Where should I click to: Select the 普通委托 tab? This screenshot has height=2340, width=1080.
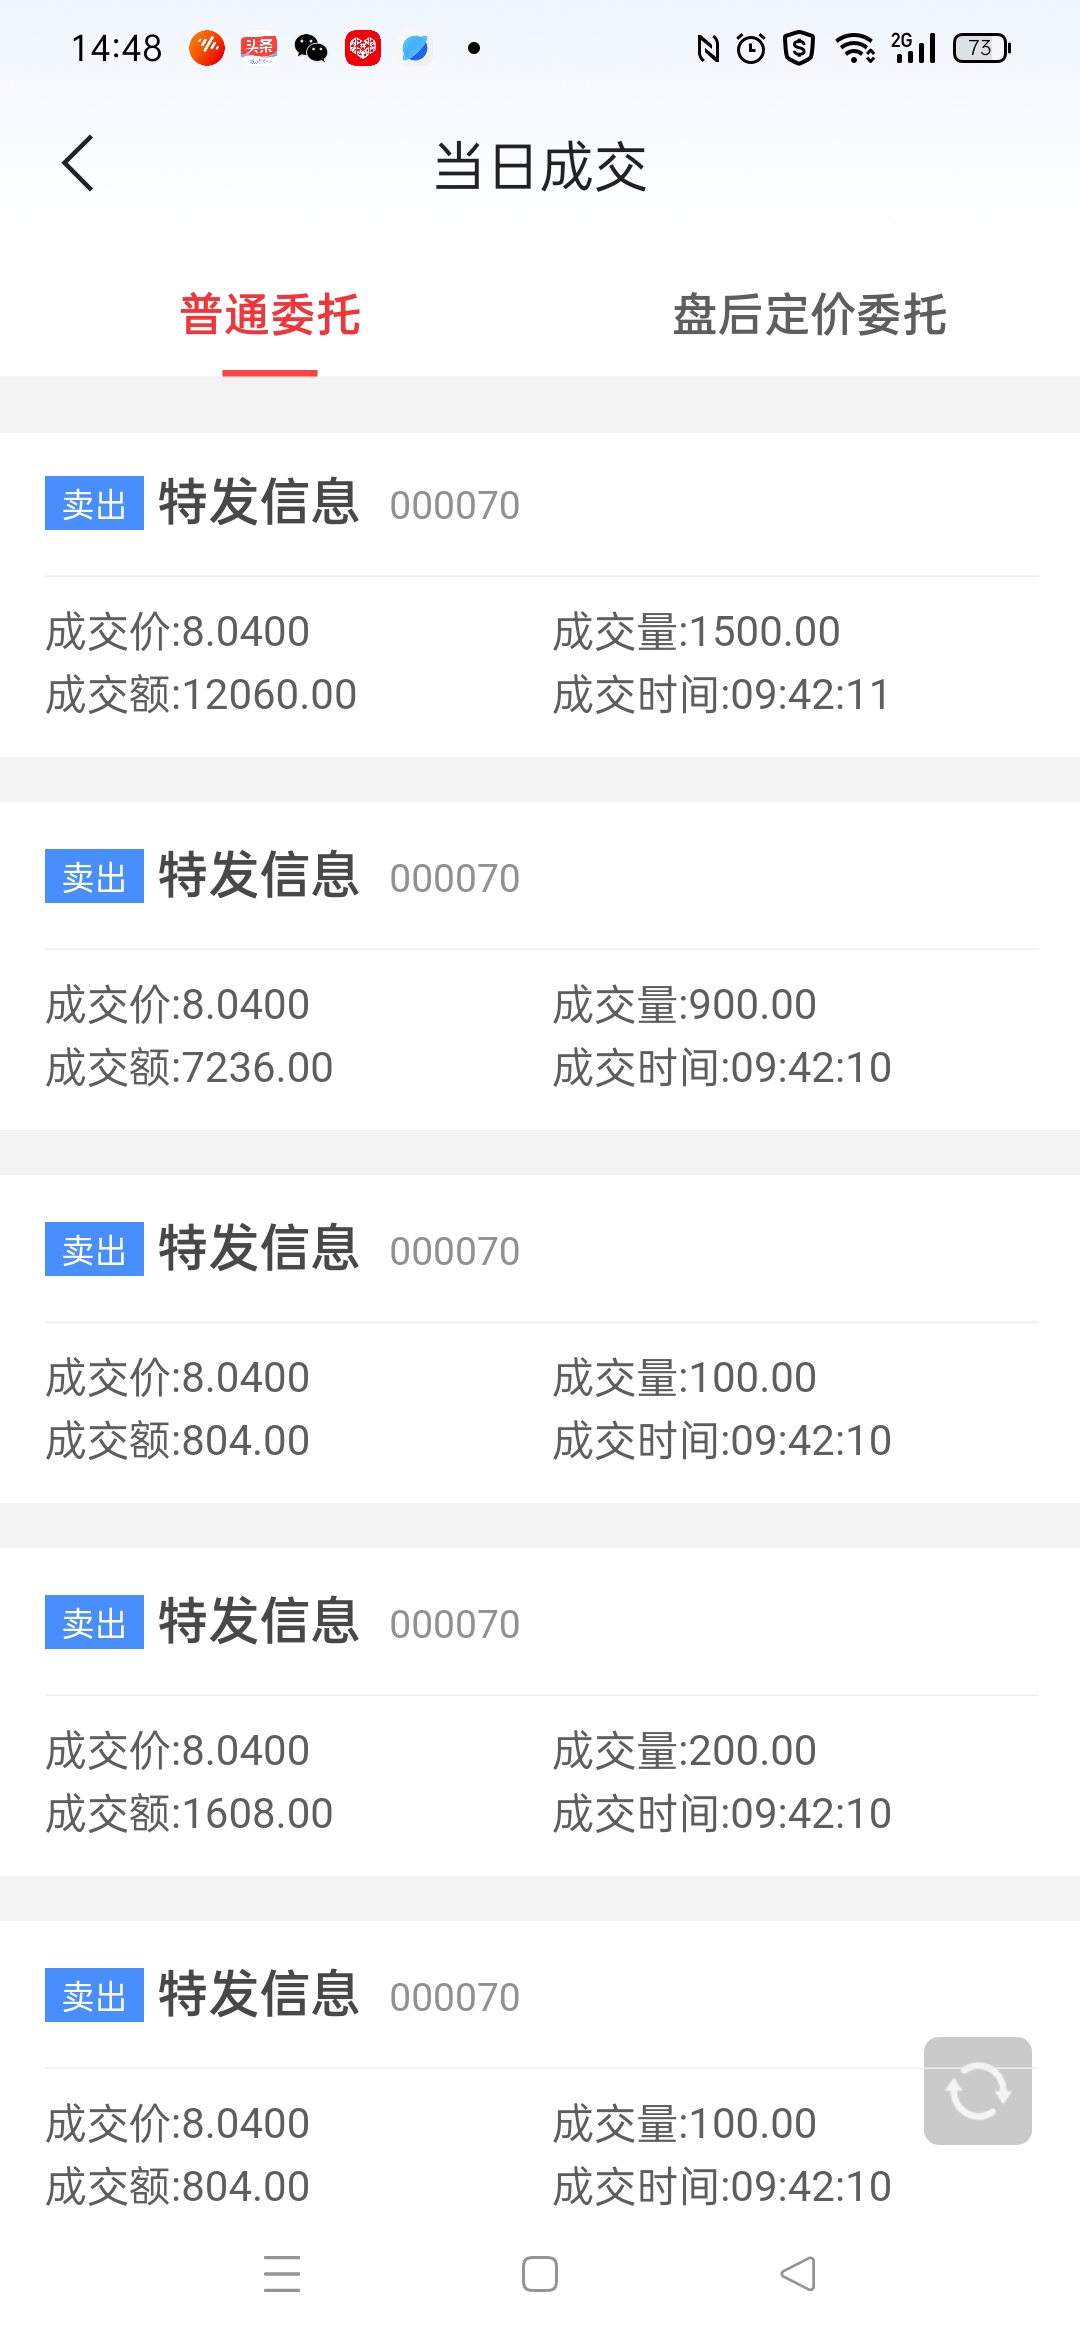(x=270, y=315)
